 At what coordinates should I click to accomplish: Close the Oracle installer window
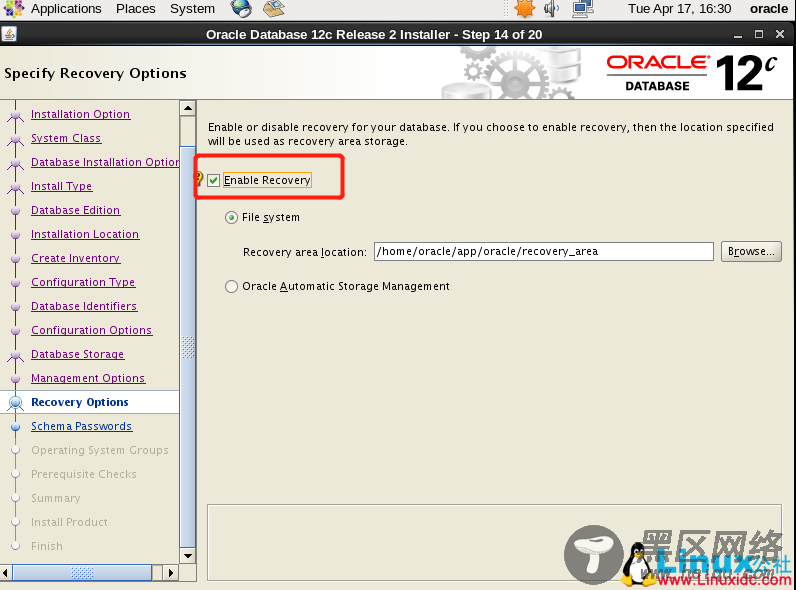[x=780, y=34]
